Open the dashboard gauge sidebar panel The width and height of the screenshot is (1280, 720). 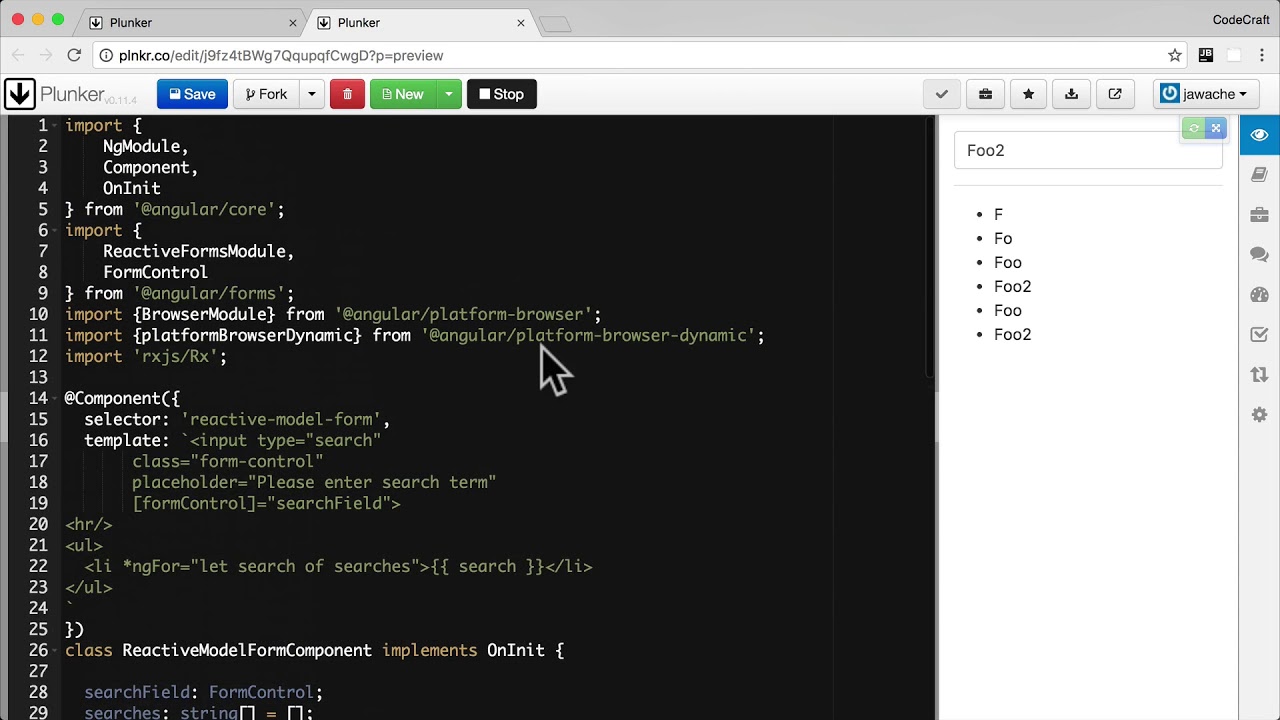(1259, 295)
